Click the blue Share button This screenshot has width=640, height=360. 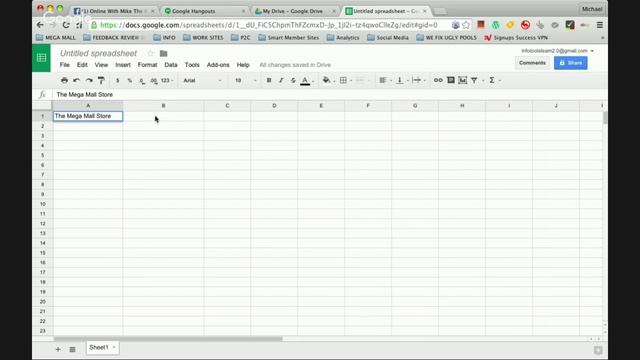pos(570,63)
